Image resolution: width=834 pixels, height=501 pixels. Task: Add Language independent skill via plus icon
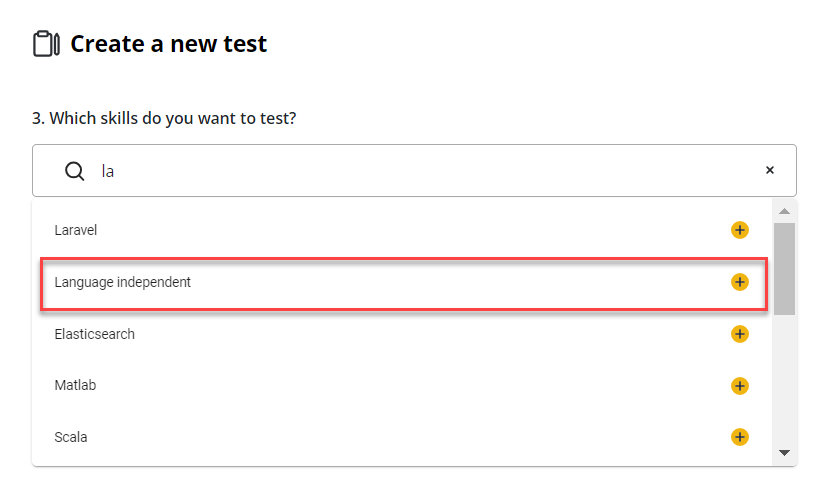click(739, 282)
